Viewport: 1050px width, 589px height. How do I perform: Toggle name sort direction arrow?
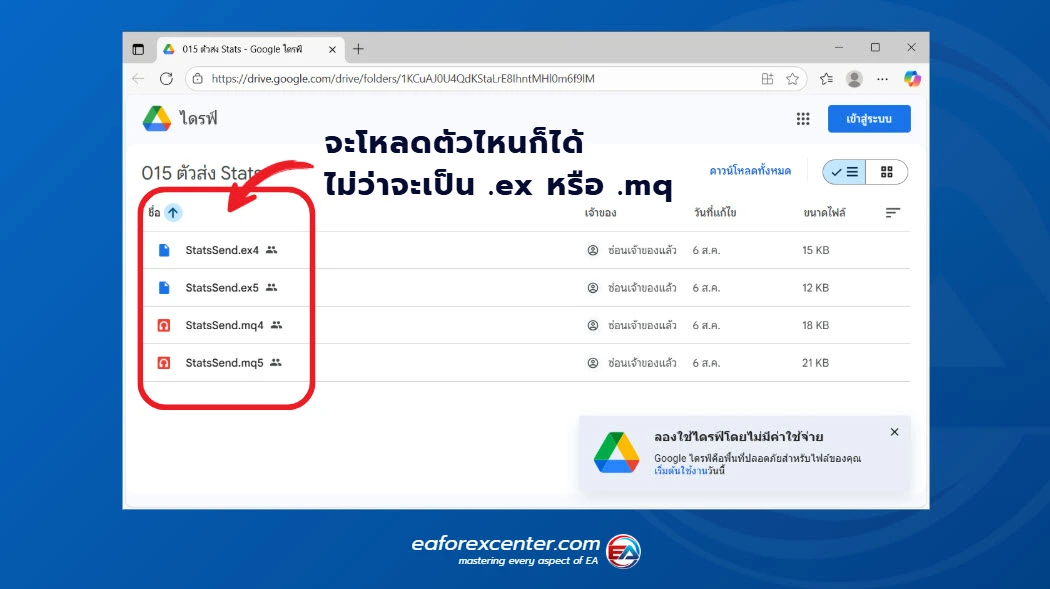pyautogui.click(x=173, y=213)
